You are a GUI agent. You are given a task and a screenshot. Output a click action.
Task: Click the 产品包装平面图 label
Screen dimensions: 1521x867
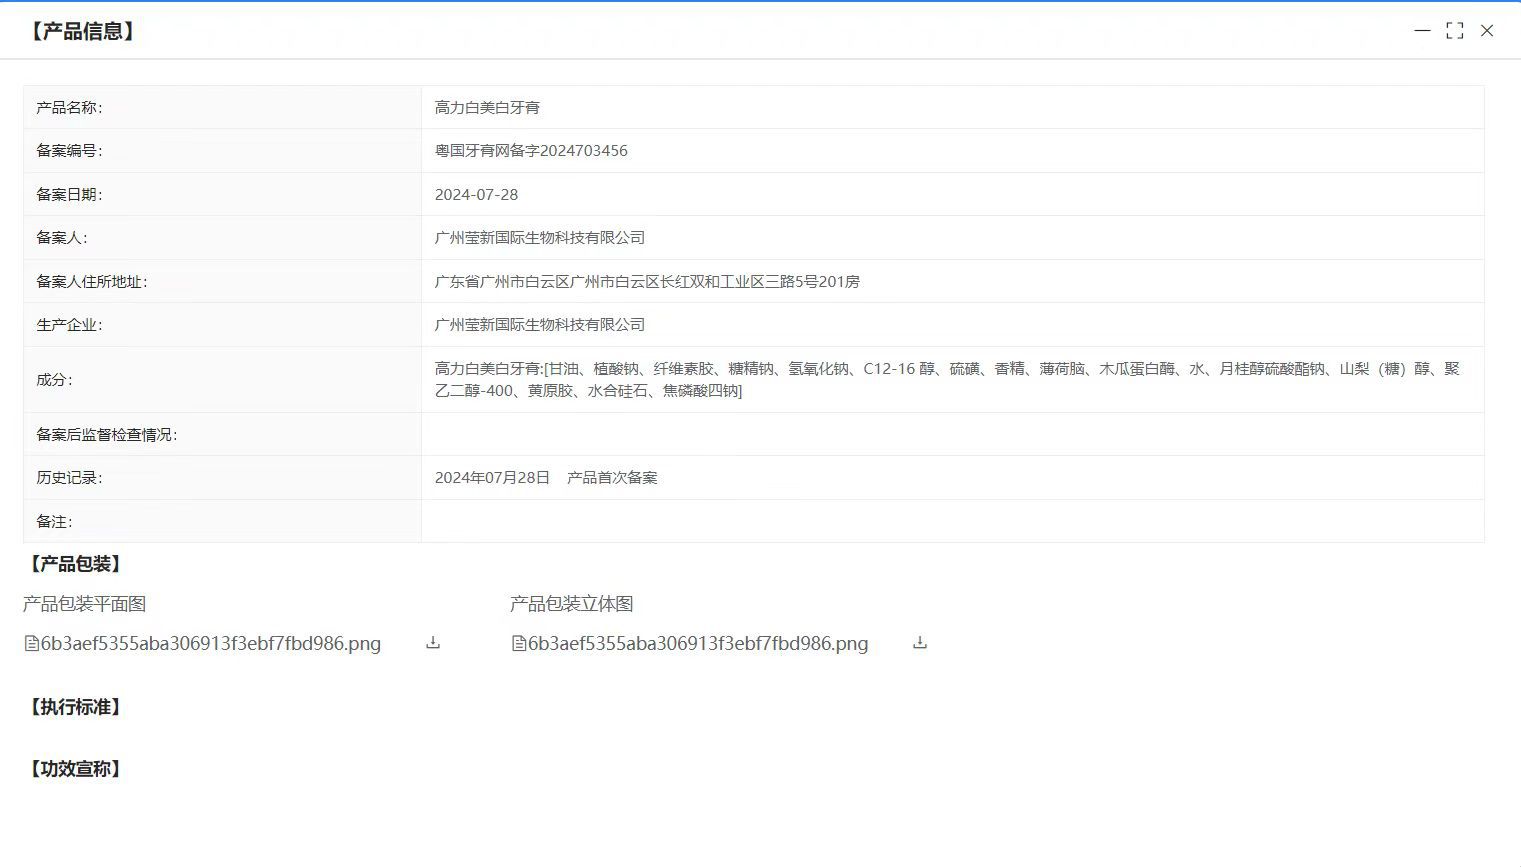(x=85, y=604)
